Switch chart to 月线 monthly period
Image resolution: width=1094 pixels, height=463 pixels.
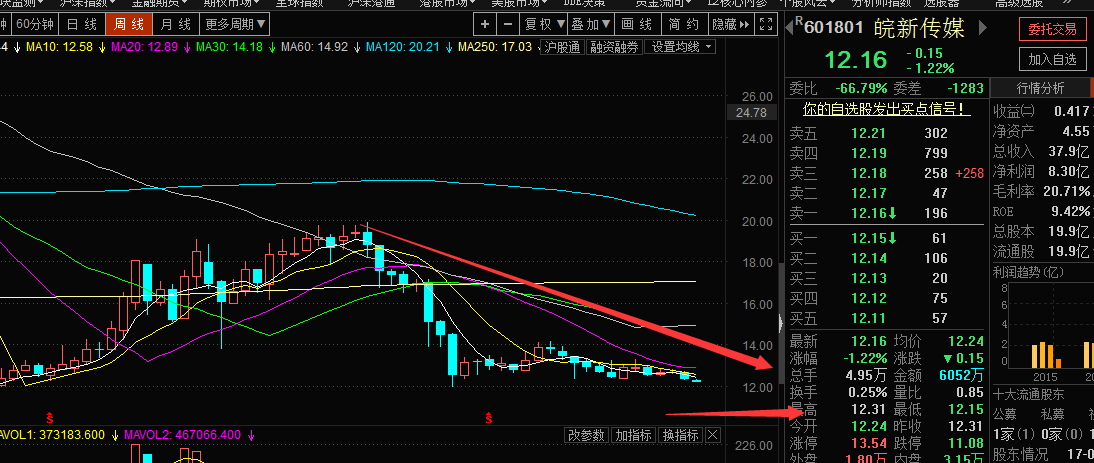point(176,24)
